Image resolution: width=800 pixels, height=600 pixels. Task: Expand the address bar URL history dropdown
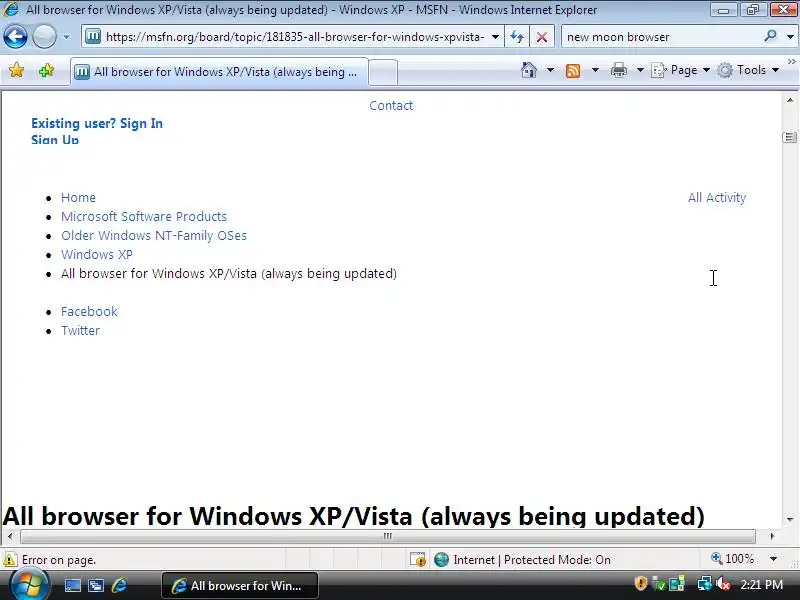click(495, 37)
